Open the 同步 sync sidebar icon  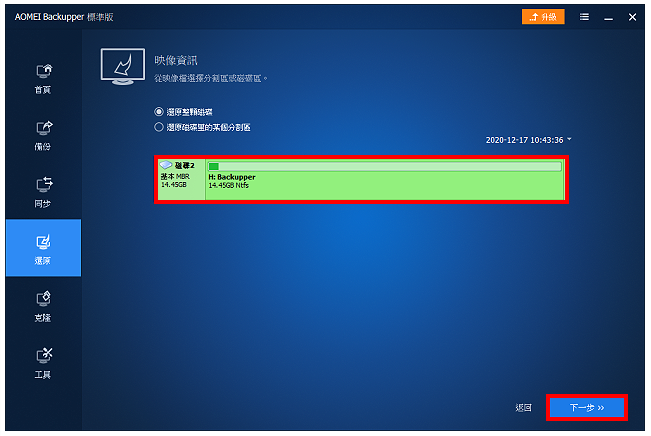(43, 192)
